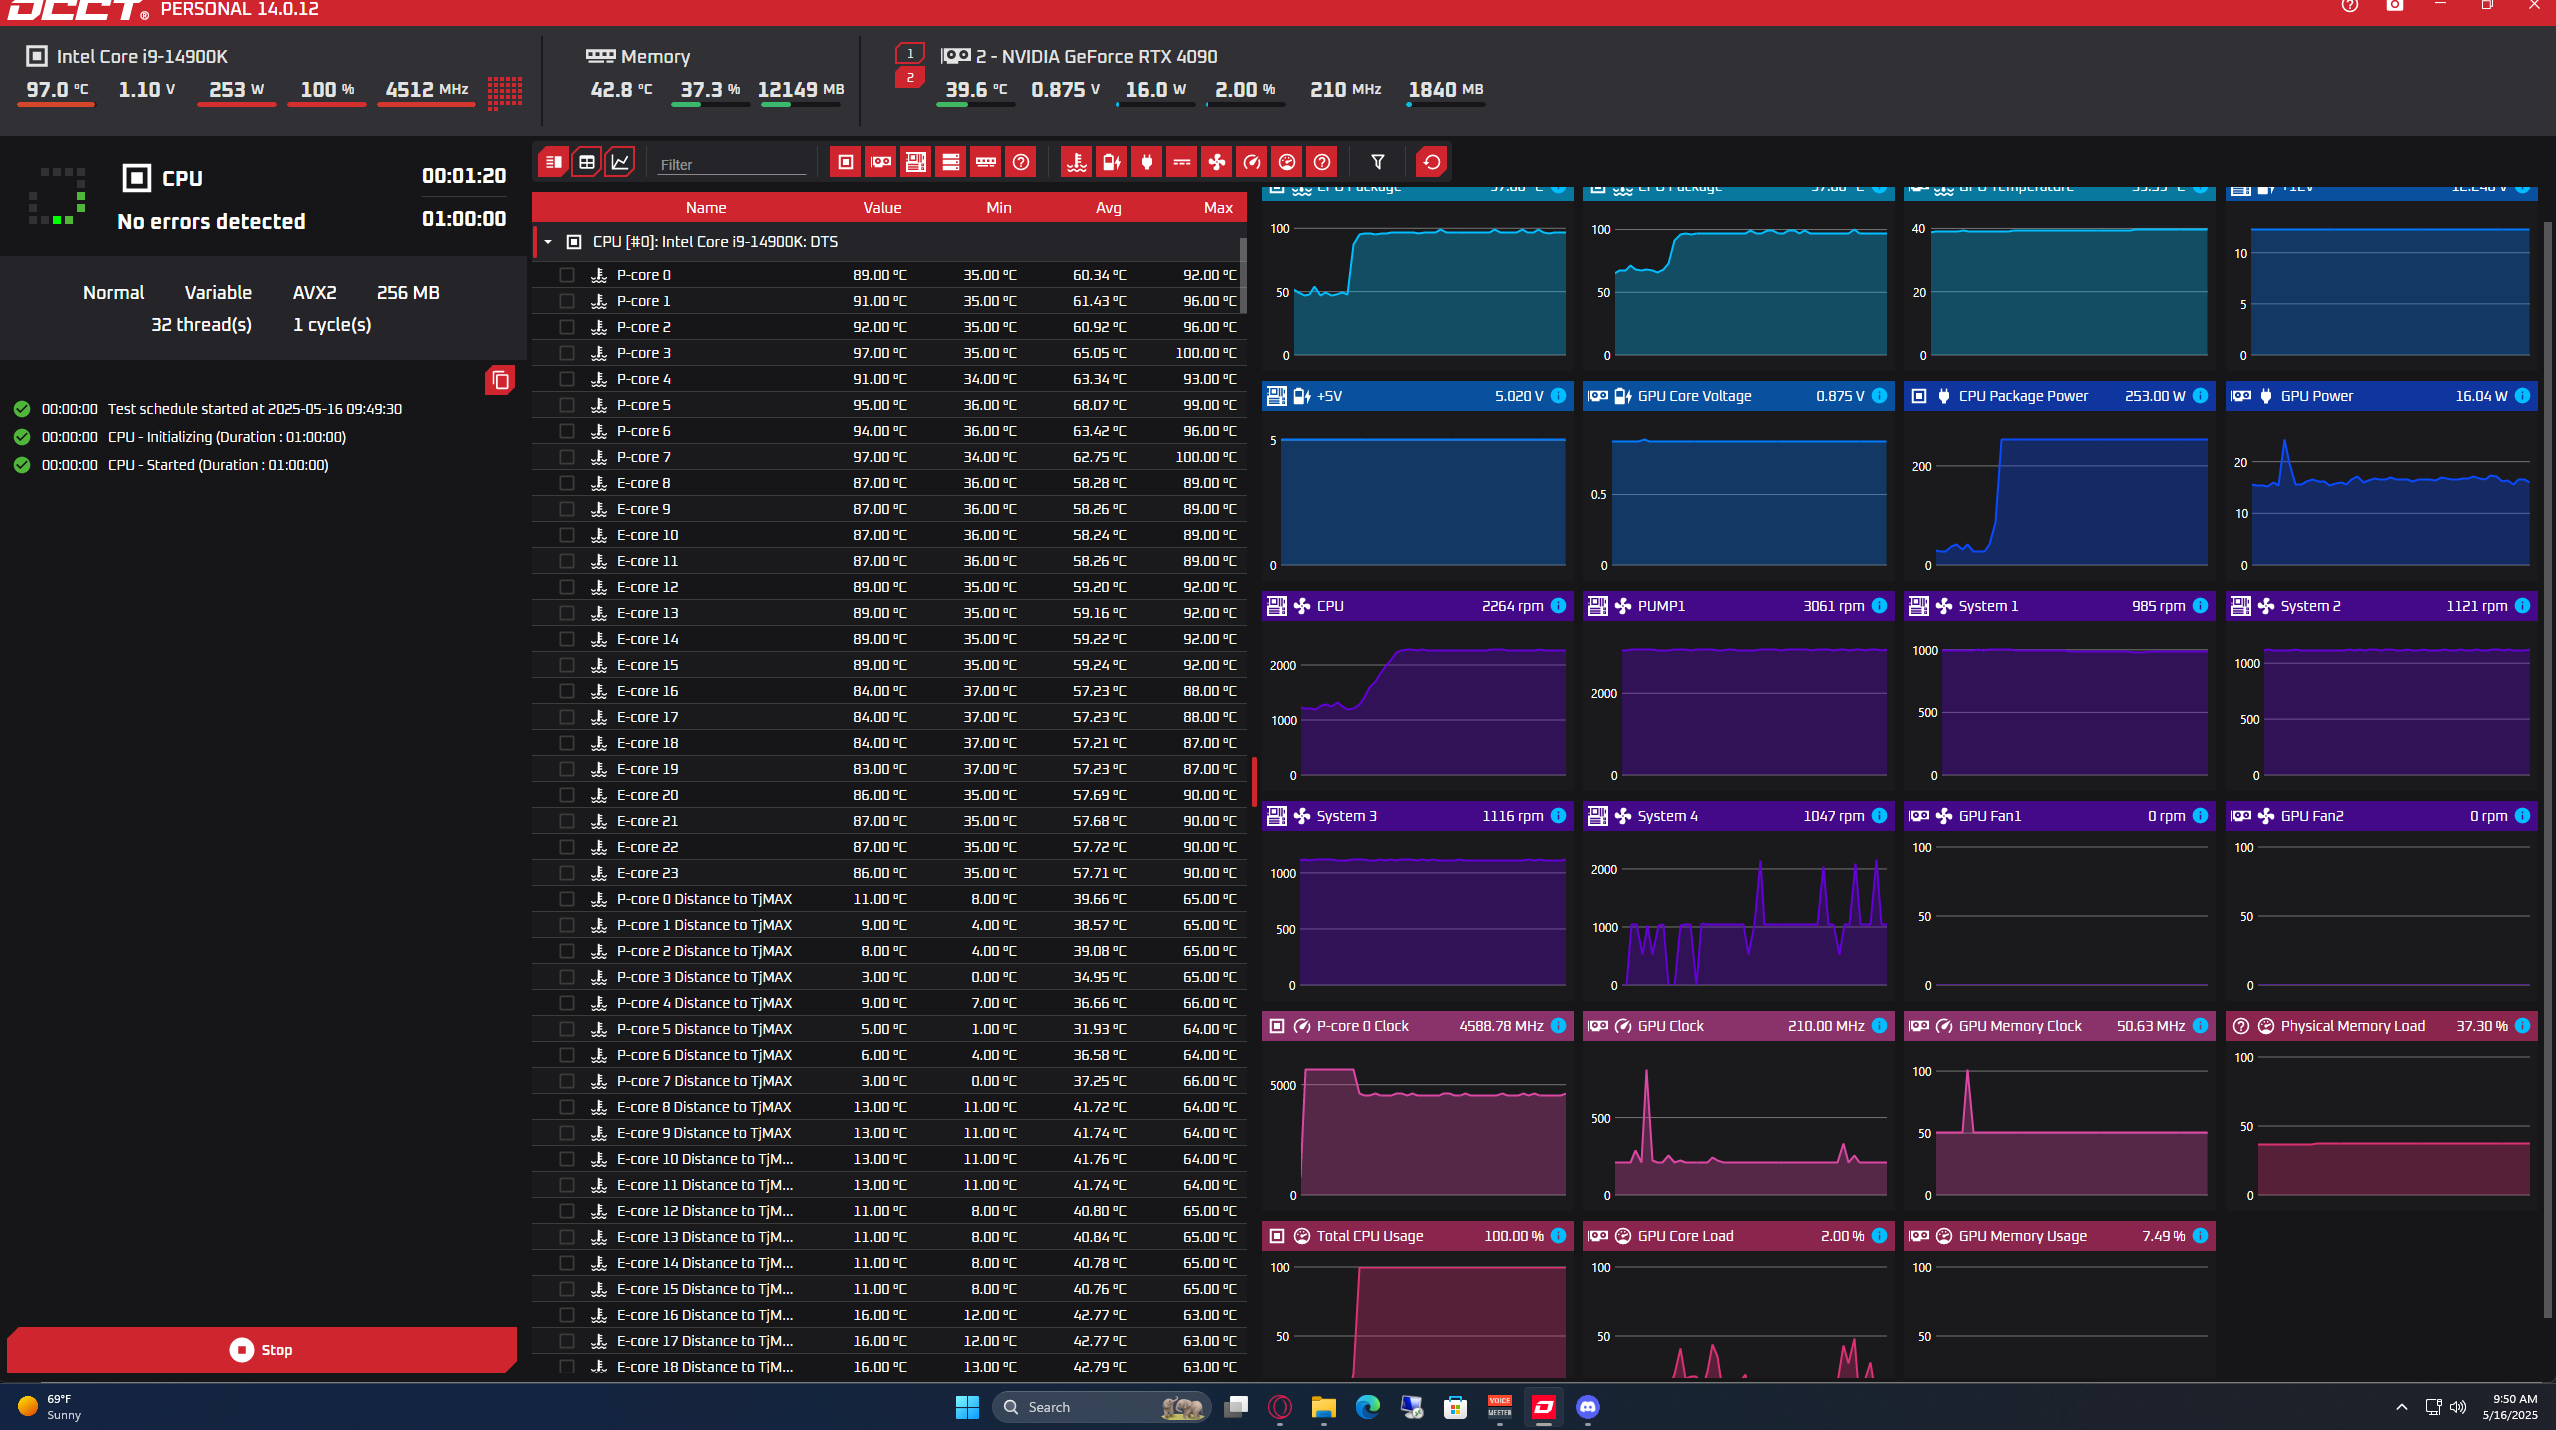This screenshot has width=2556, height=1430.
Task: Toggle the current sensor filter icon
Action: [x=1182, y=162]
